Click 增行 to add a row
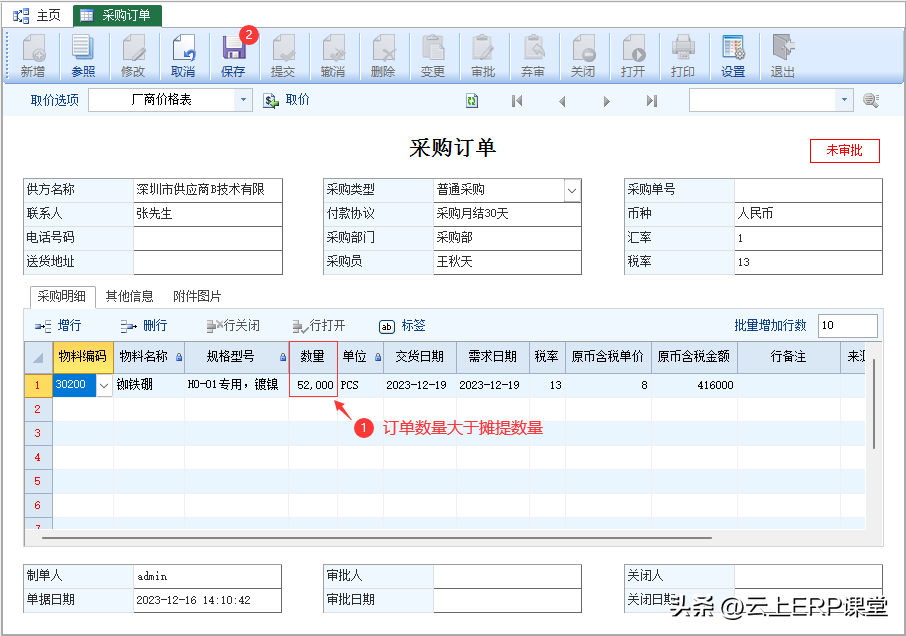 pyautogui.click(x=58, y=326)
